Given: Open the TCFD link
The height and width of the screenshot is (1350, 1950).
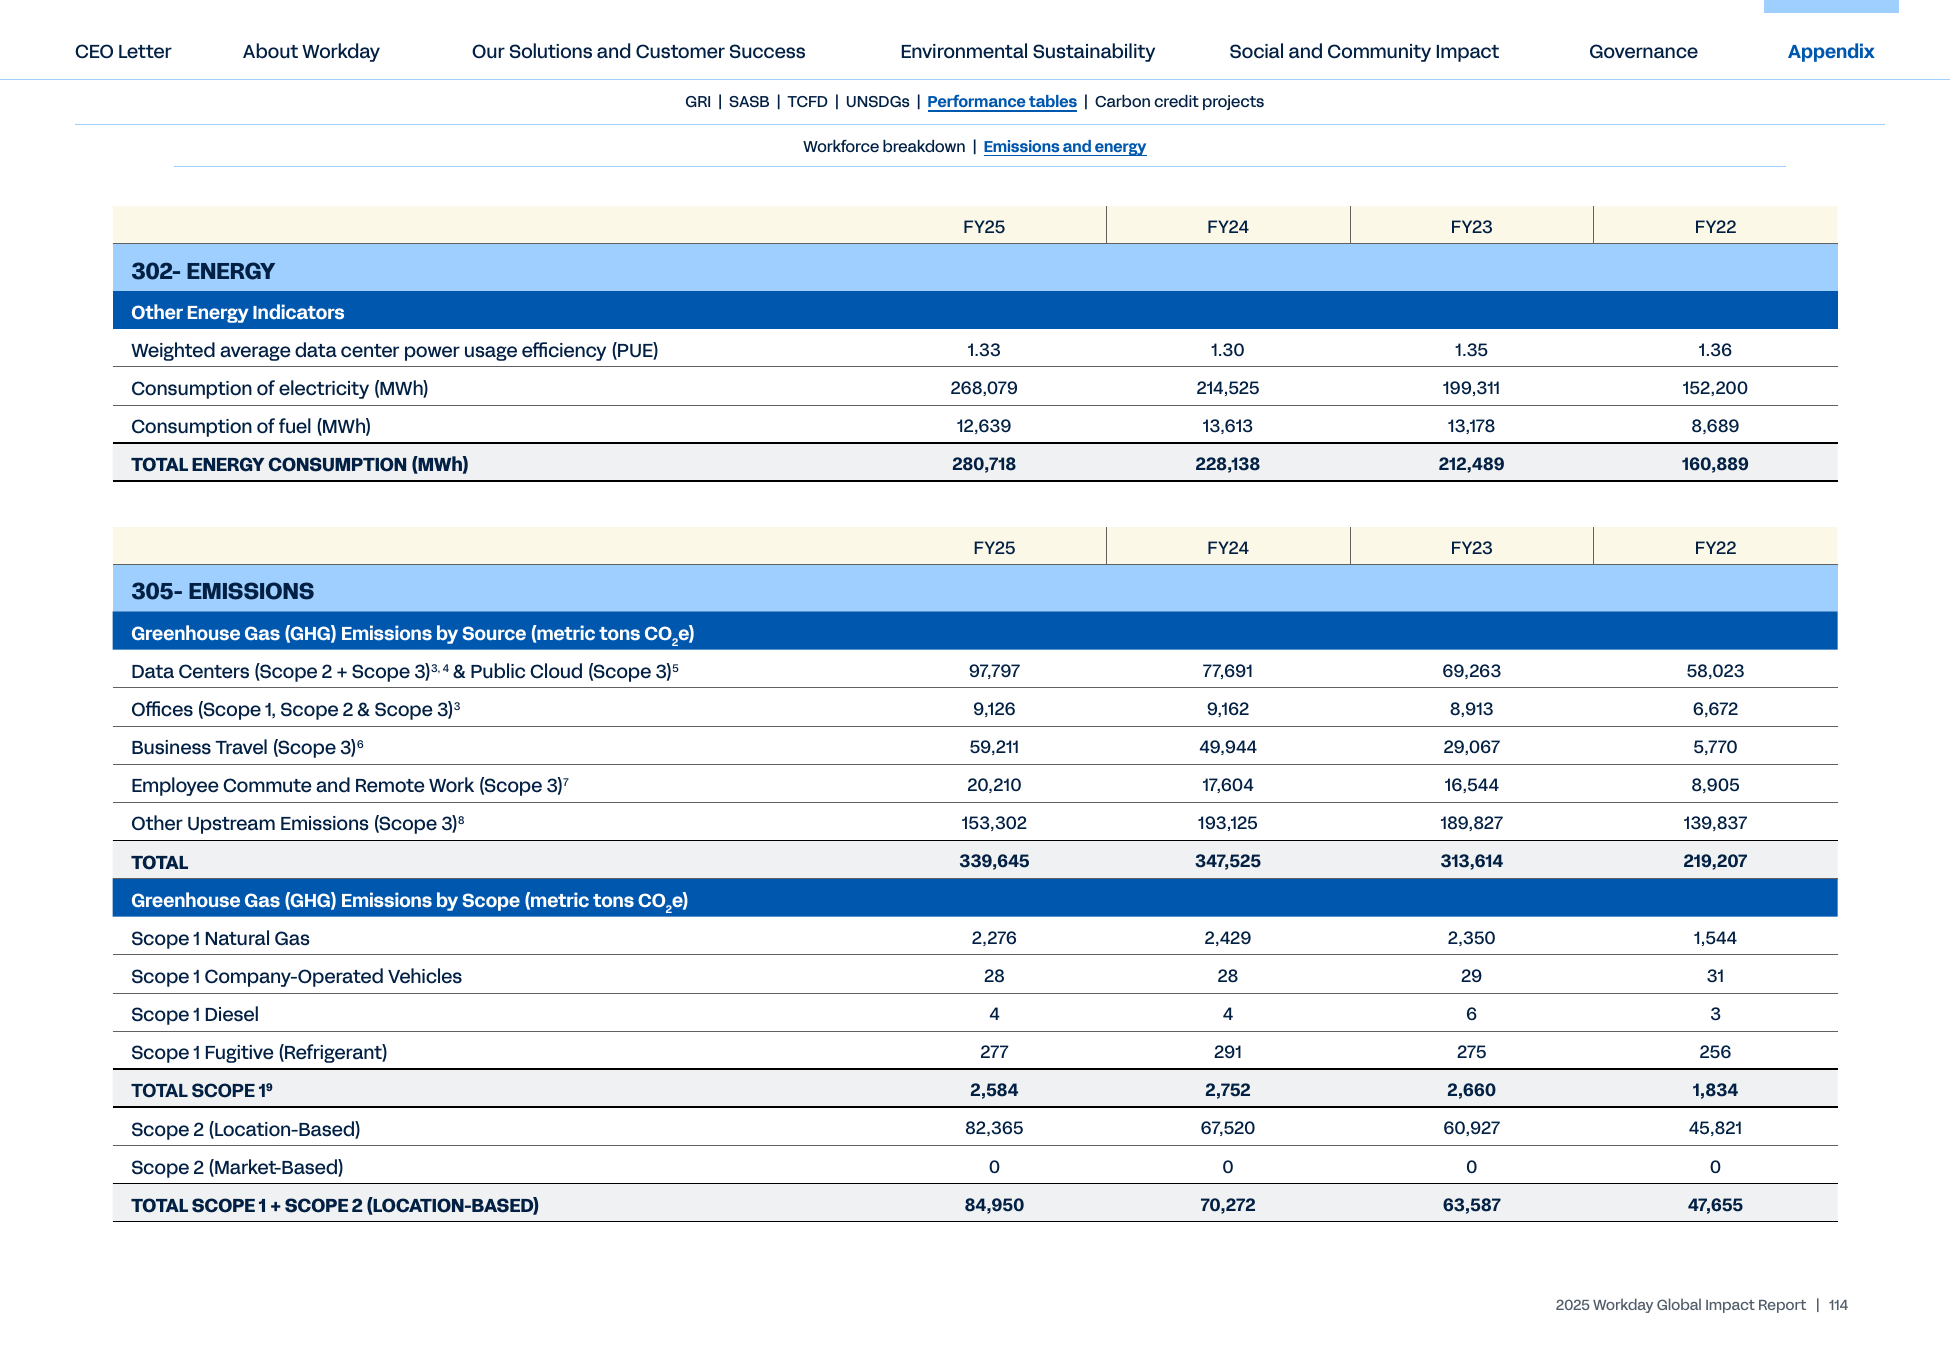Looking at the screenshot, I should 807,101.
